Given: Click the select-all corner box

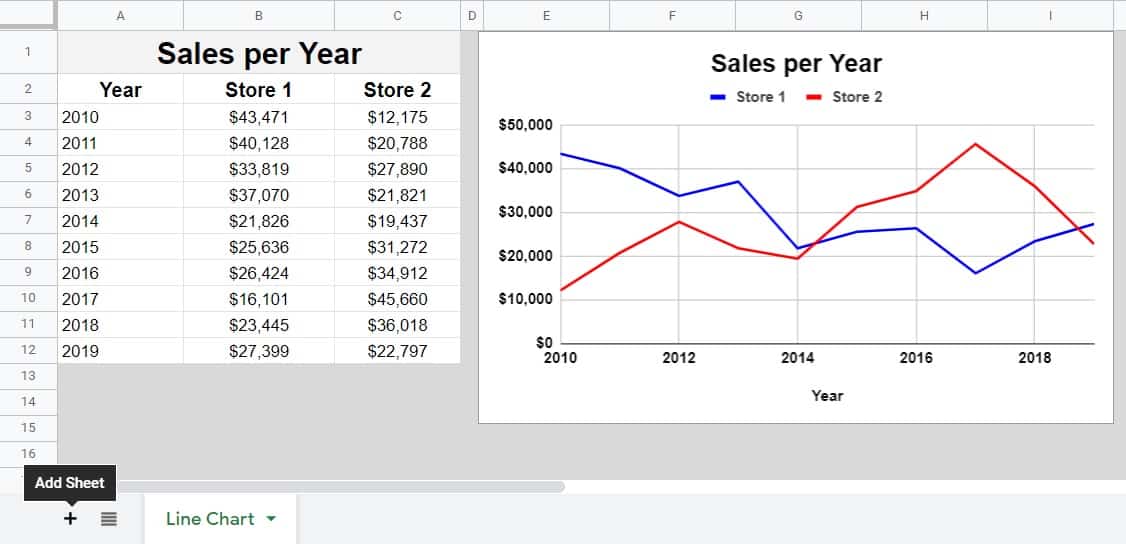Looking at the screenshot, I should click(x=28, y=15).
